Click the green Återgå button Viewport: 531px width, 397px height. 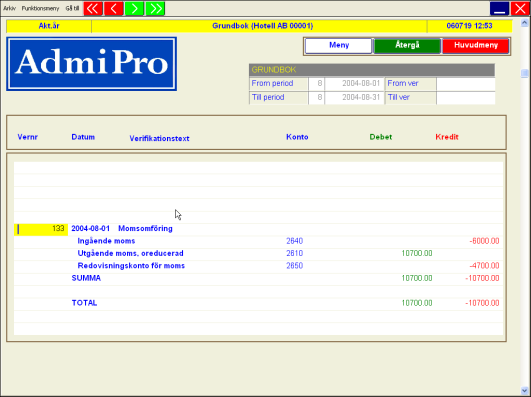click(407, 46)
